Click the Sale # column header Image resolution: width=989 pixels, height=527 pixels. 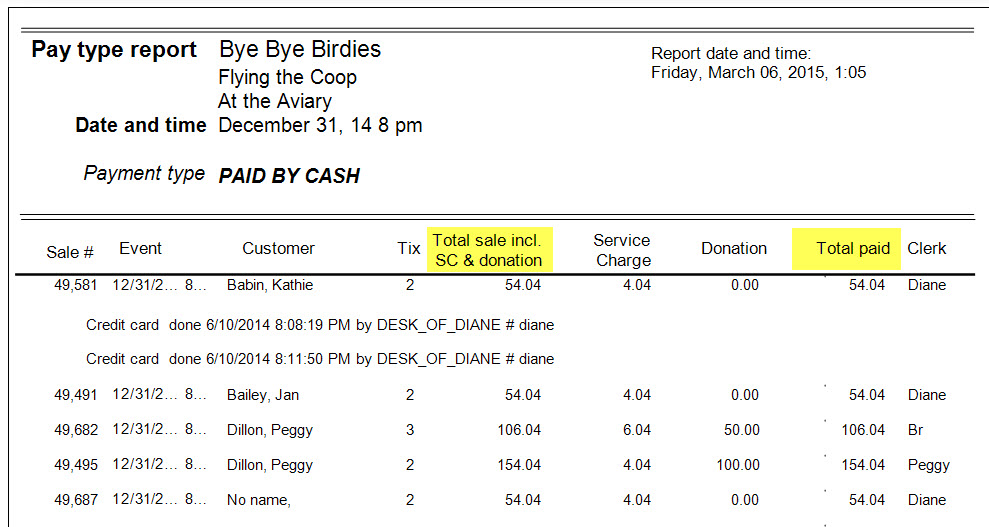tap(70, 252)
